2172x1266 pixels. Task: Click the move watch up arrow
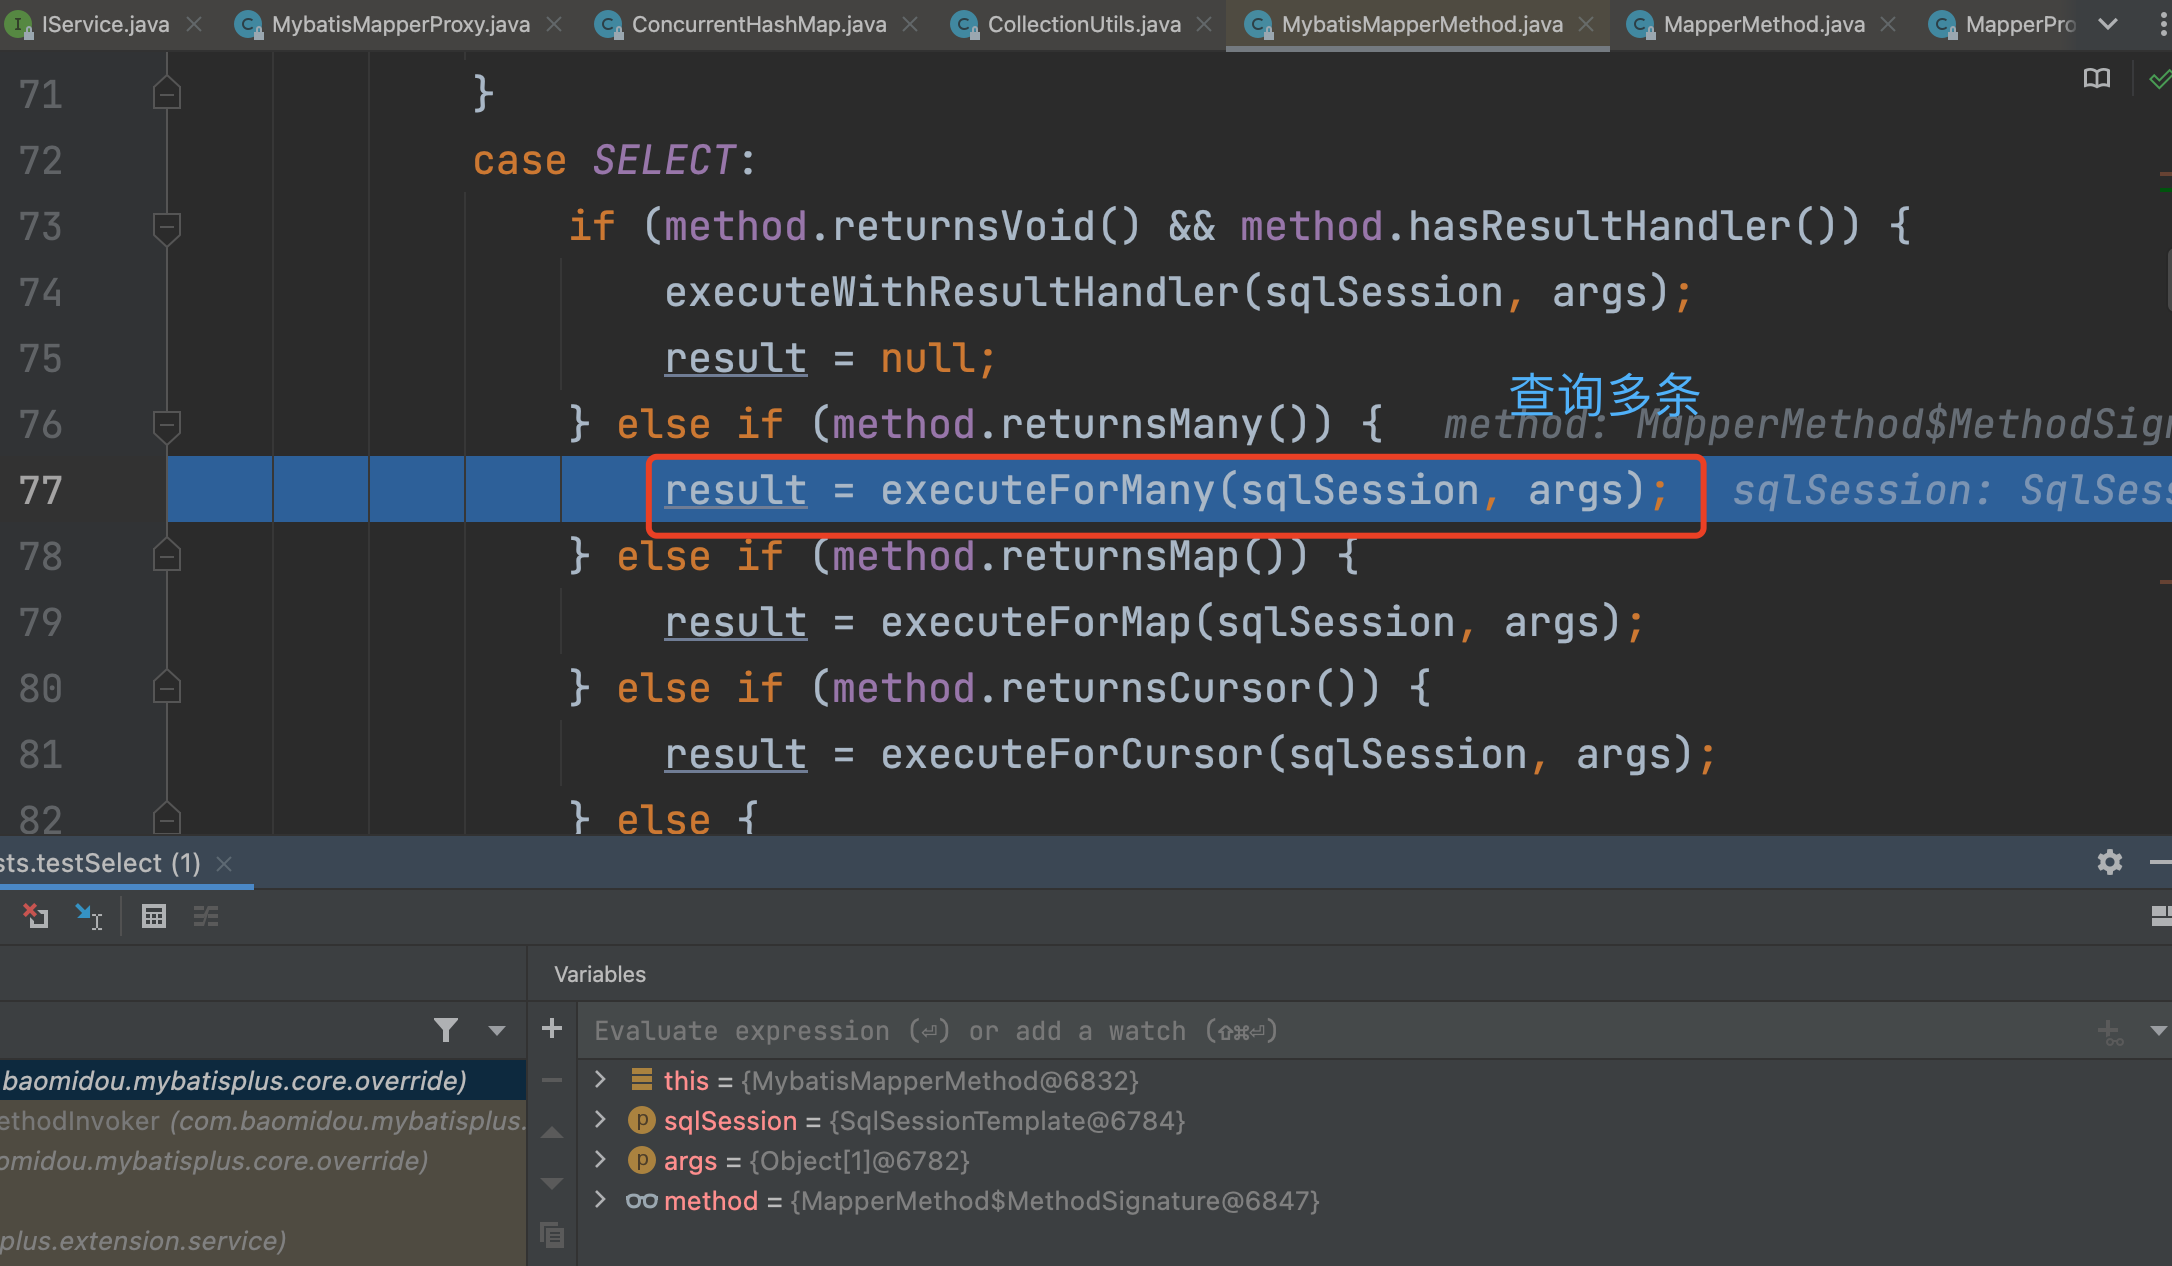coord(552,1133)
